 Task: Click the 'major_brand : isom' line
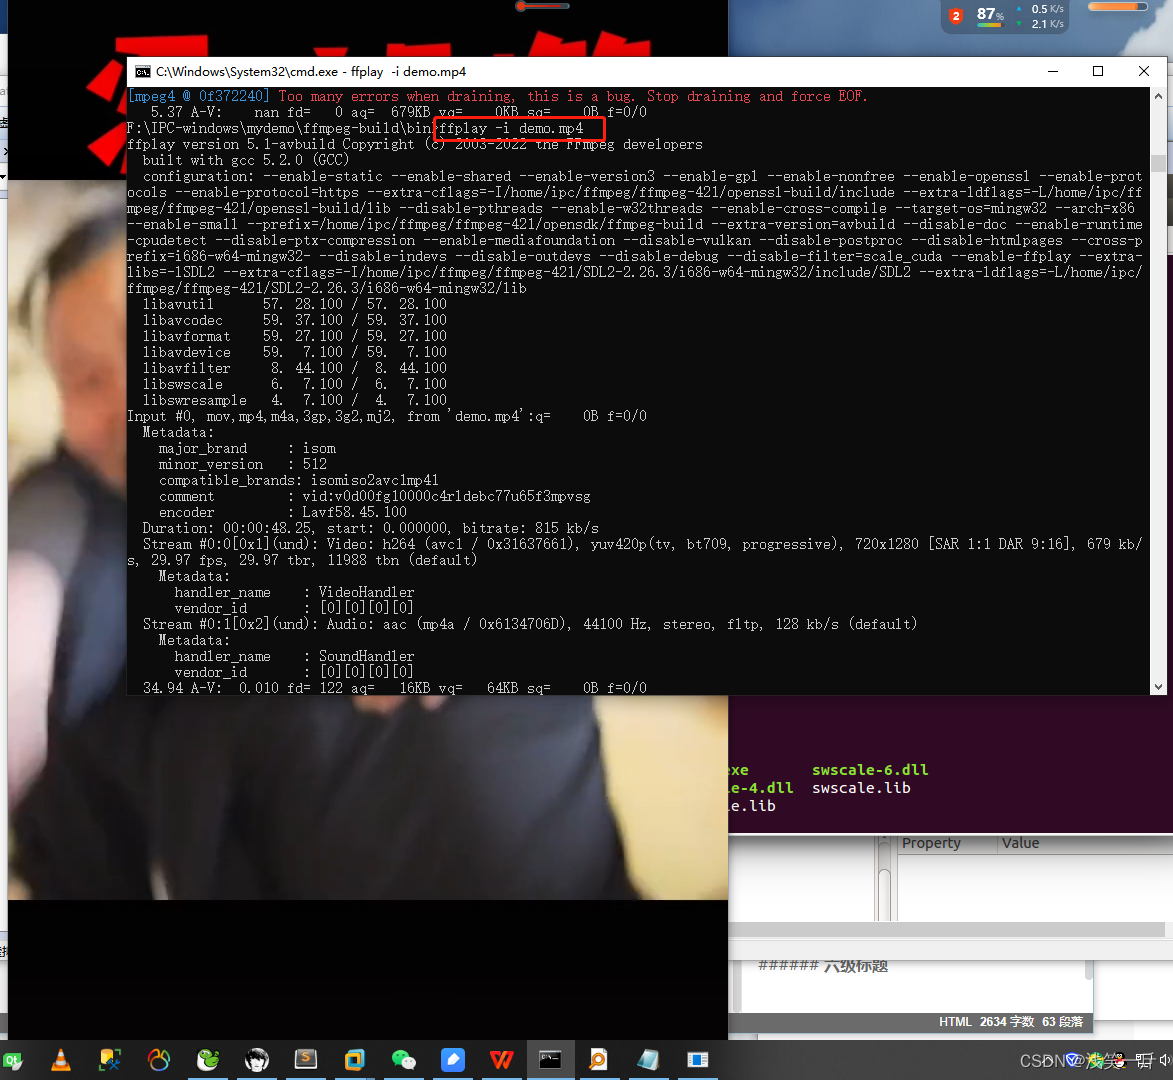[x=247, y=448]
